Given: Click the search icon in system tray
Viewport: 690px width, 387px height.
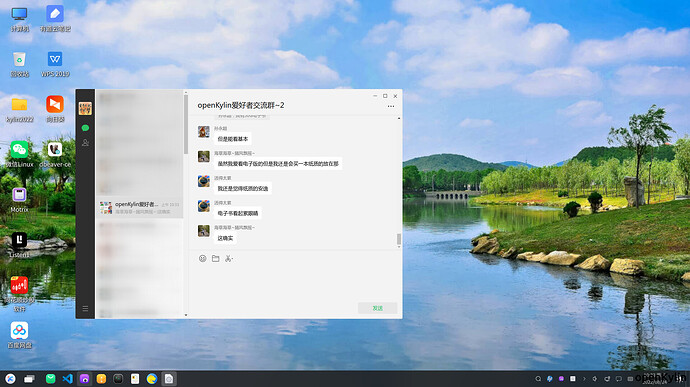Looking at the screenshot, I should tap(538, 379).
